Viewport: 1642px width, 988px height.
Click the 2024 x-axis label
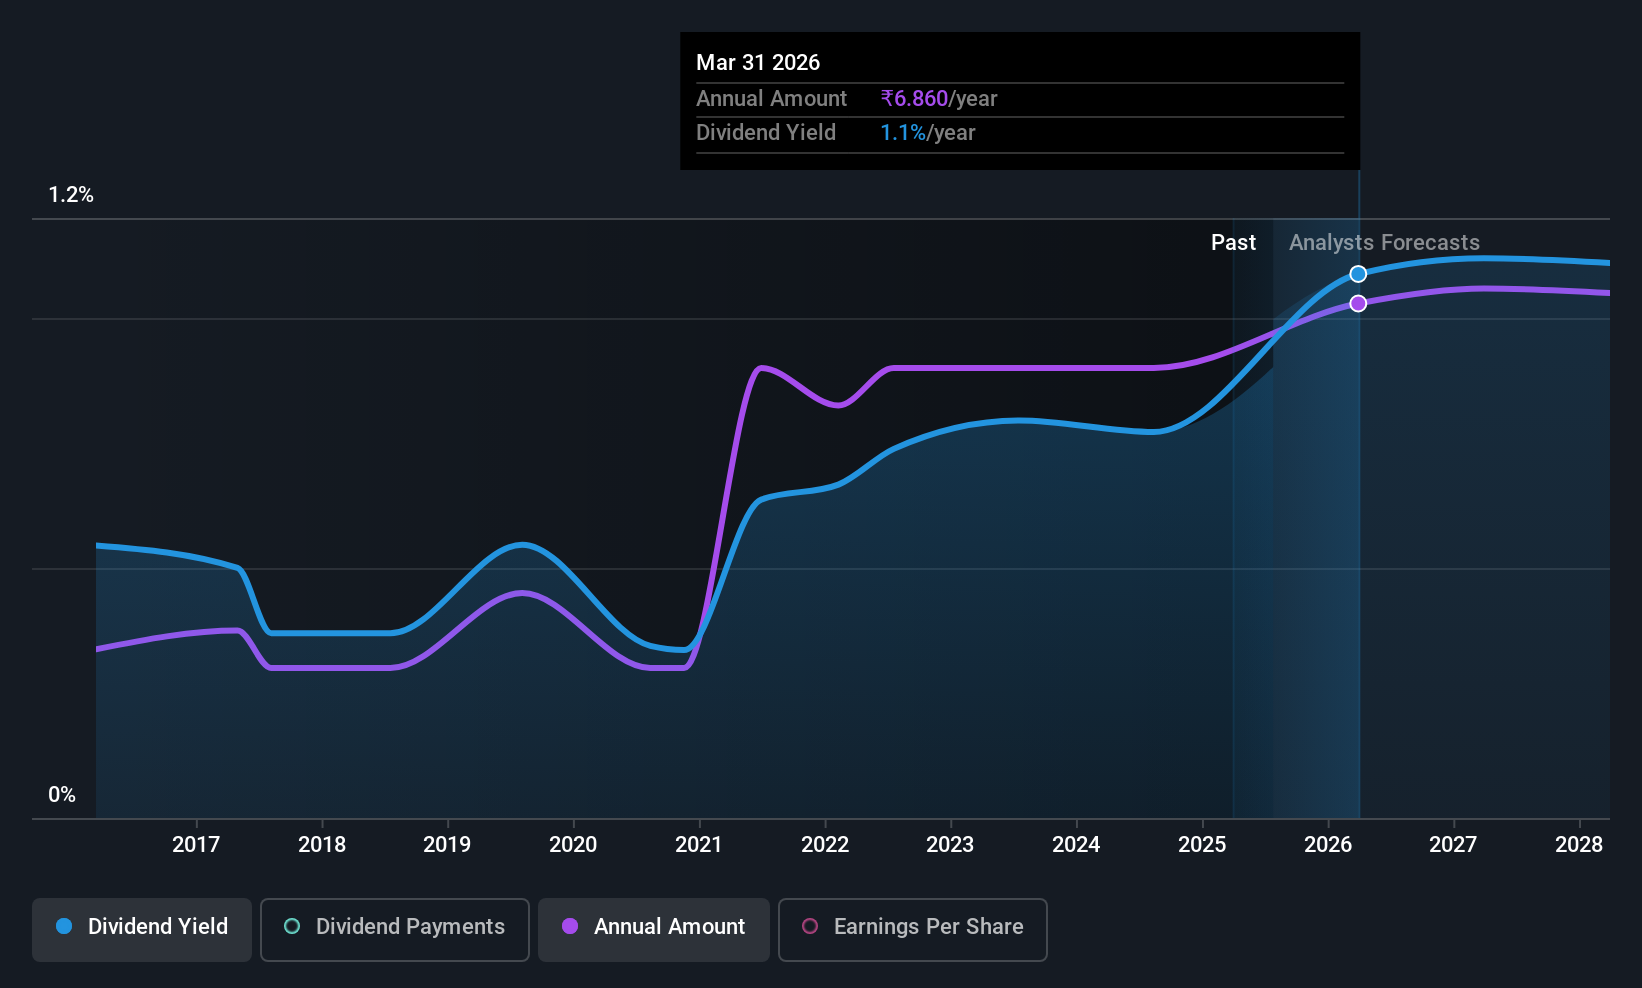pos(1076,845)
